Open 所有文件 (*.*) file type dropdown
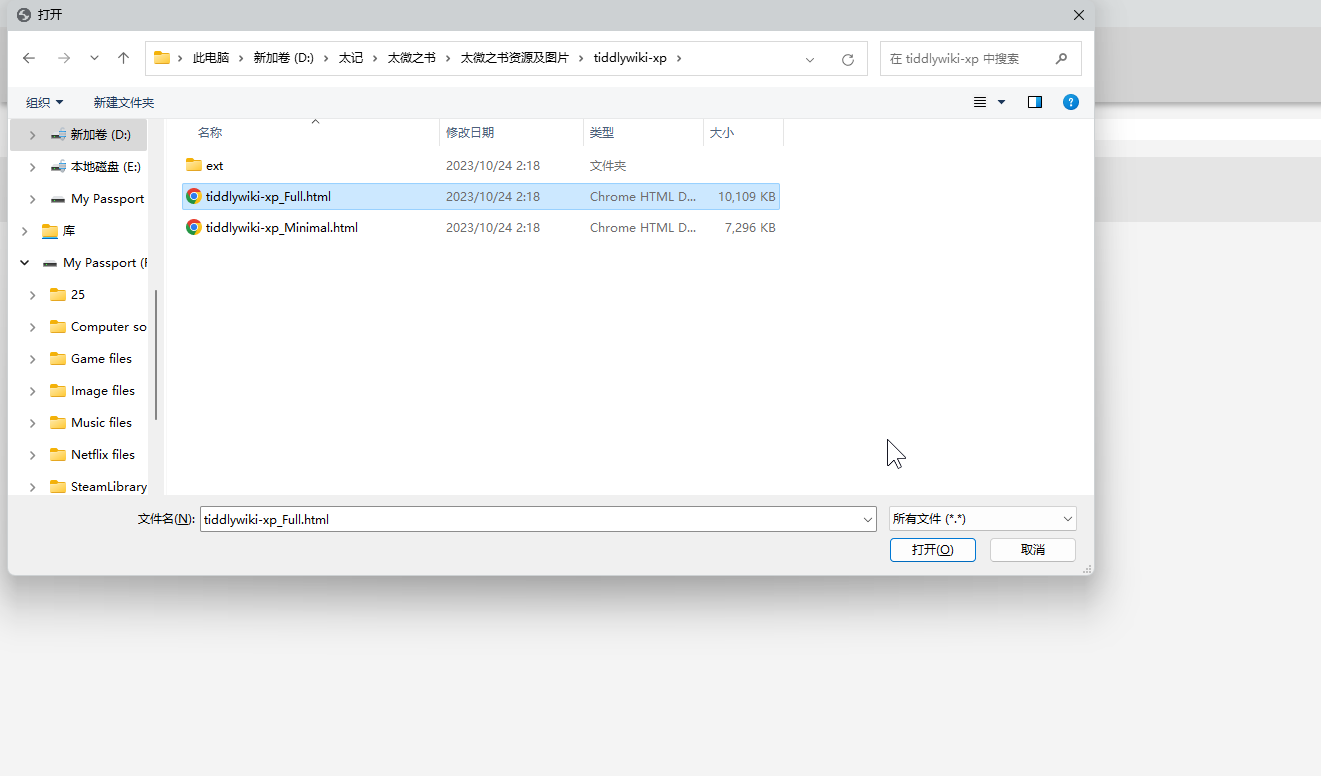1321x776 pixels. (x=983, y=519)
